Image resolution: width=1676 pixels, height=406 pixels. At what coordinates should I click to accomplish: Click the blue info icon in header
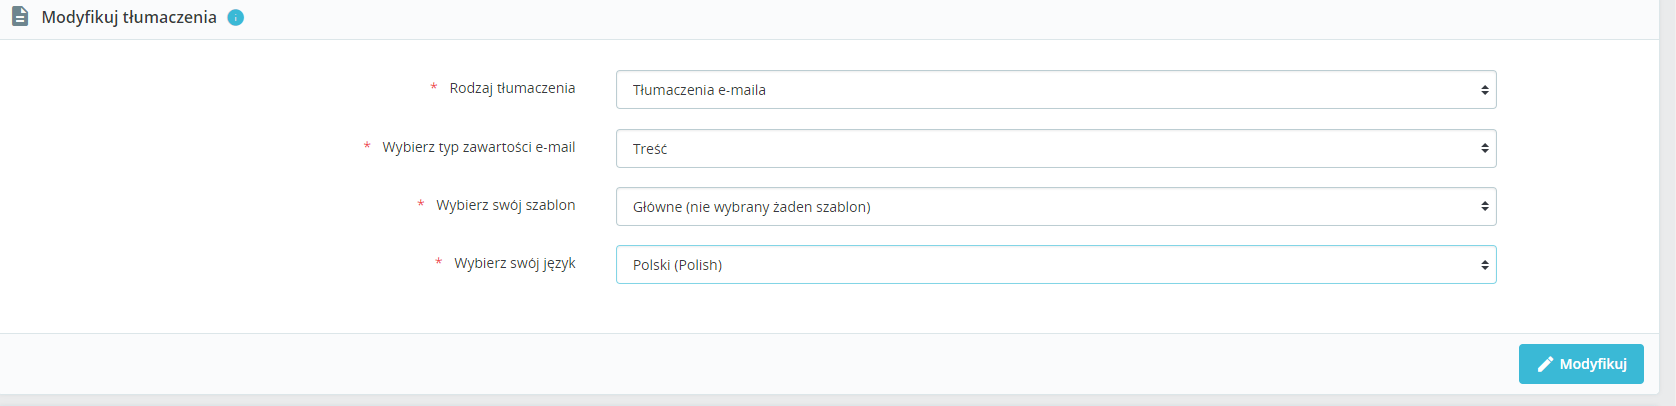click(x=236, y=17)
